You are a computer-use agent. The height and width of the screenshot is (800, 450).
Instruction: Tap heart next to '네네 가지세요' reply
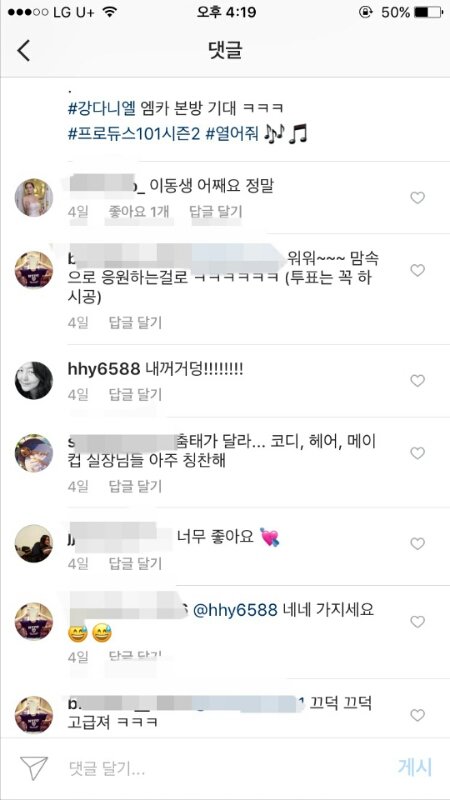click(x=417, y=622)
